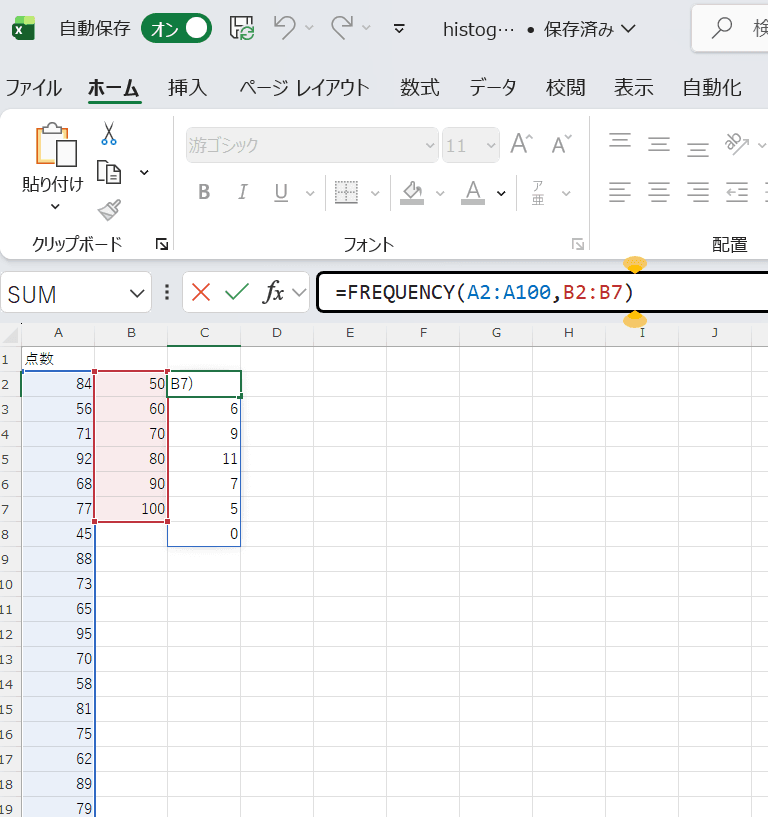Click the increase font size icon
Image resolution: width=768 pixels, height=817 pixels.
click(521, 145)
